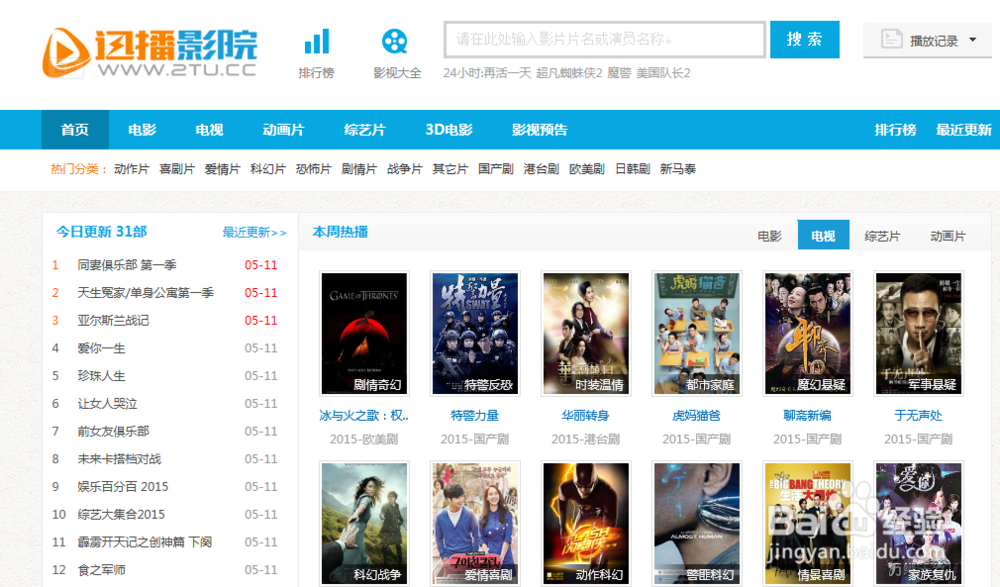The image size is (1000, 587).
Task: Open 综艺片 in the nav bar
Action: tap(364, 130)
